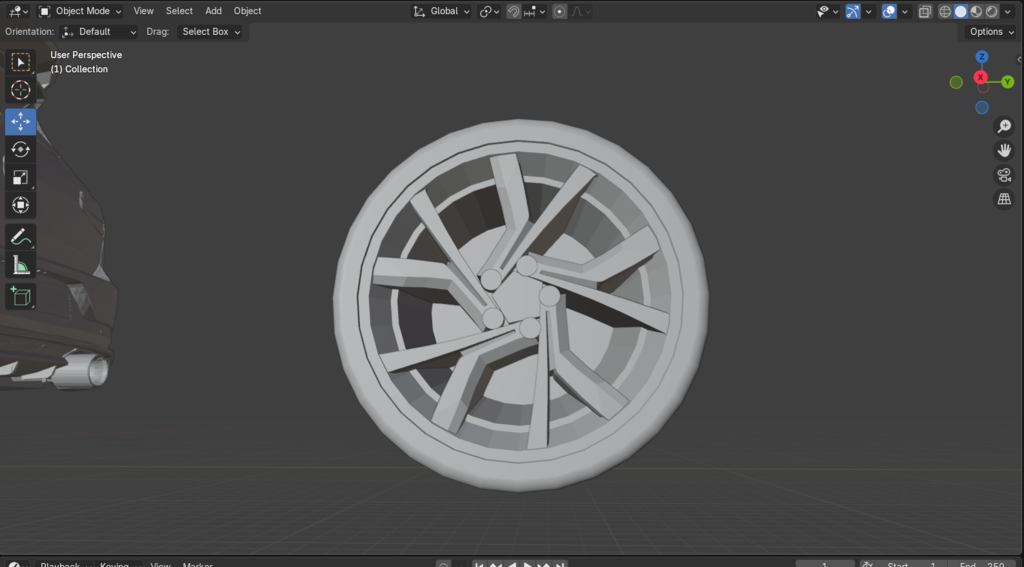1024x567 pixels.
Task: Toggle X-ray view
Action: [925, 11]
